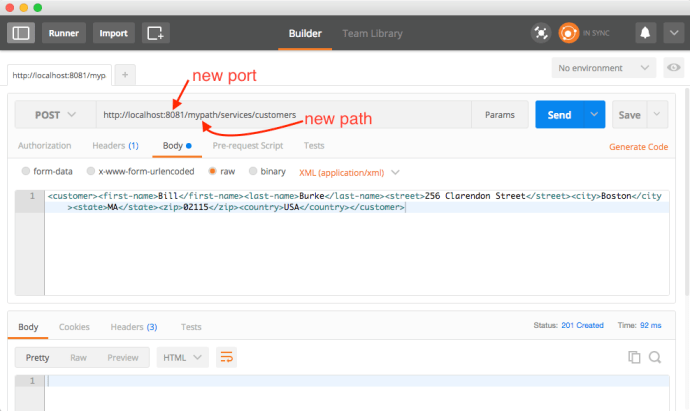Screen dimensions: 690x411
Task: Switch response view to Pretty
Action: (37, 357)
